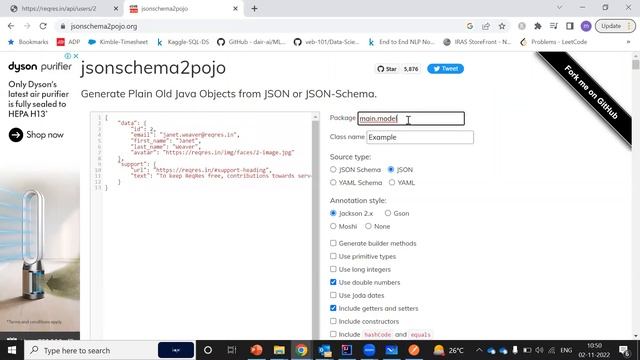
Task: Open IntelliJ IDEA from the taskbar
Action: [x=347, y=350]
